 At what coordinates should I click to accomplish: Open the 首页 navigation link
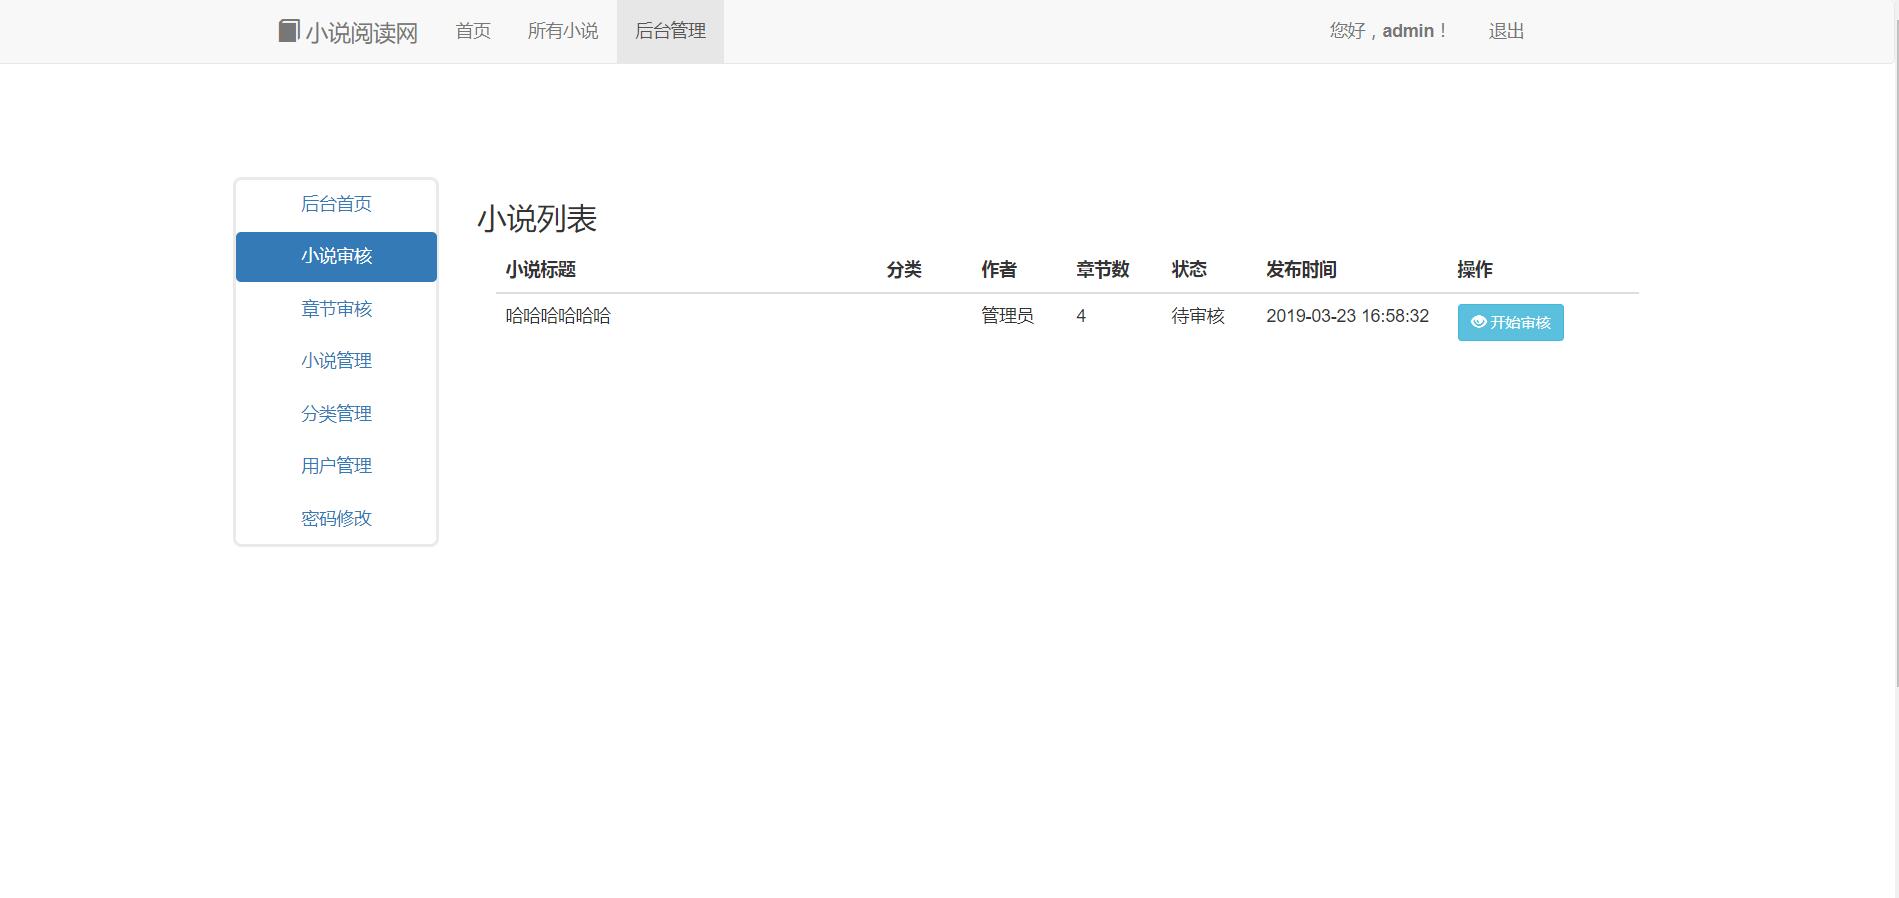coord(473,31)
